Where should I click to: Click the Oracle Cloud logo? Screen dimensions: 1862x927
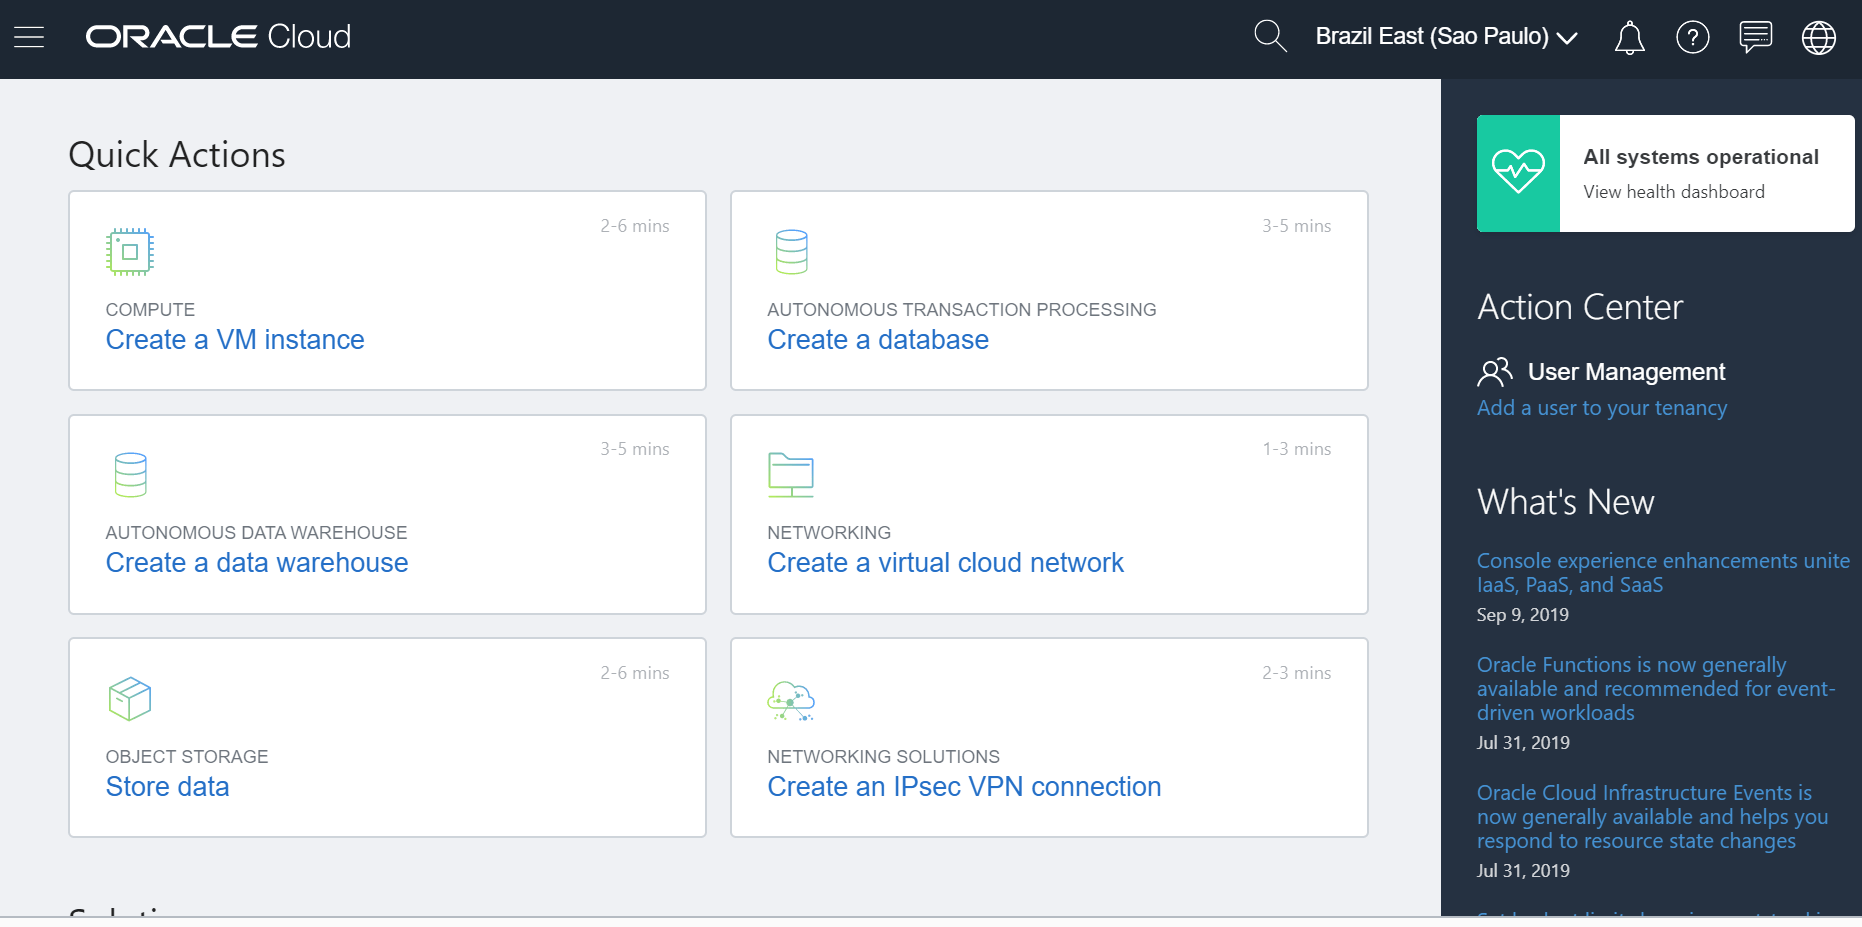tap(218, 37)
